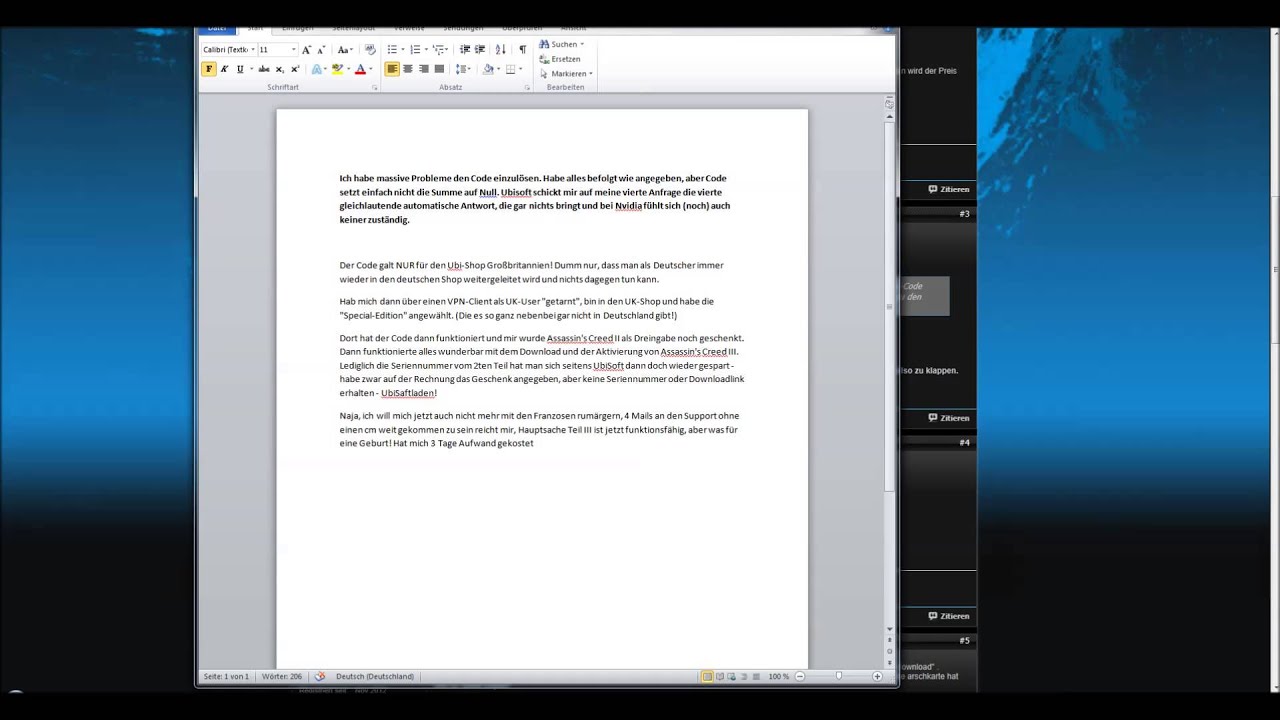Click the Wörter: 206 word count
The height and width of the screenshot is (720, 1280).
pyautogui.click(x=282, y=676)
